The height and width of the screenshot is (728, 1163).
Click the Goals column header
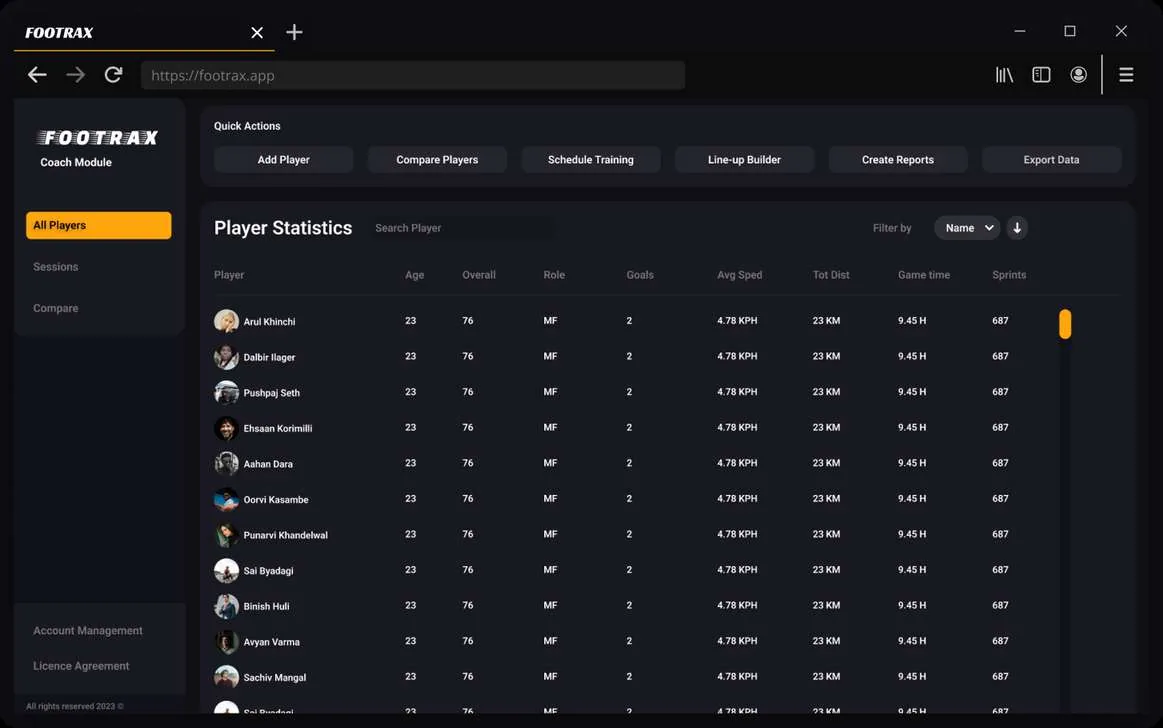coord(640,275)
